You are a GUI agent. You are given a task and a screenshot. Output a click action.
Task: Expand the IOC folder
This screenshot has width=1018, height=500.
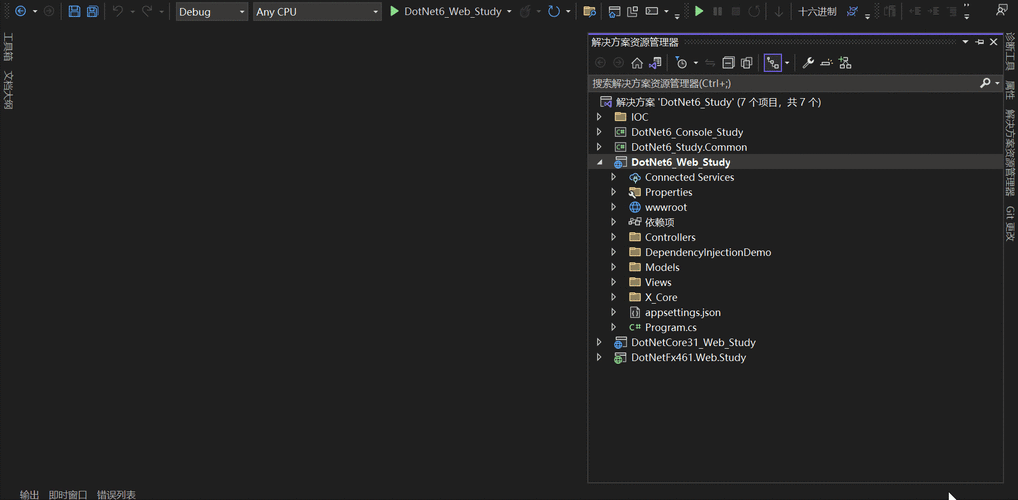point(599,118)
